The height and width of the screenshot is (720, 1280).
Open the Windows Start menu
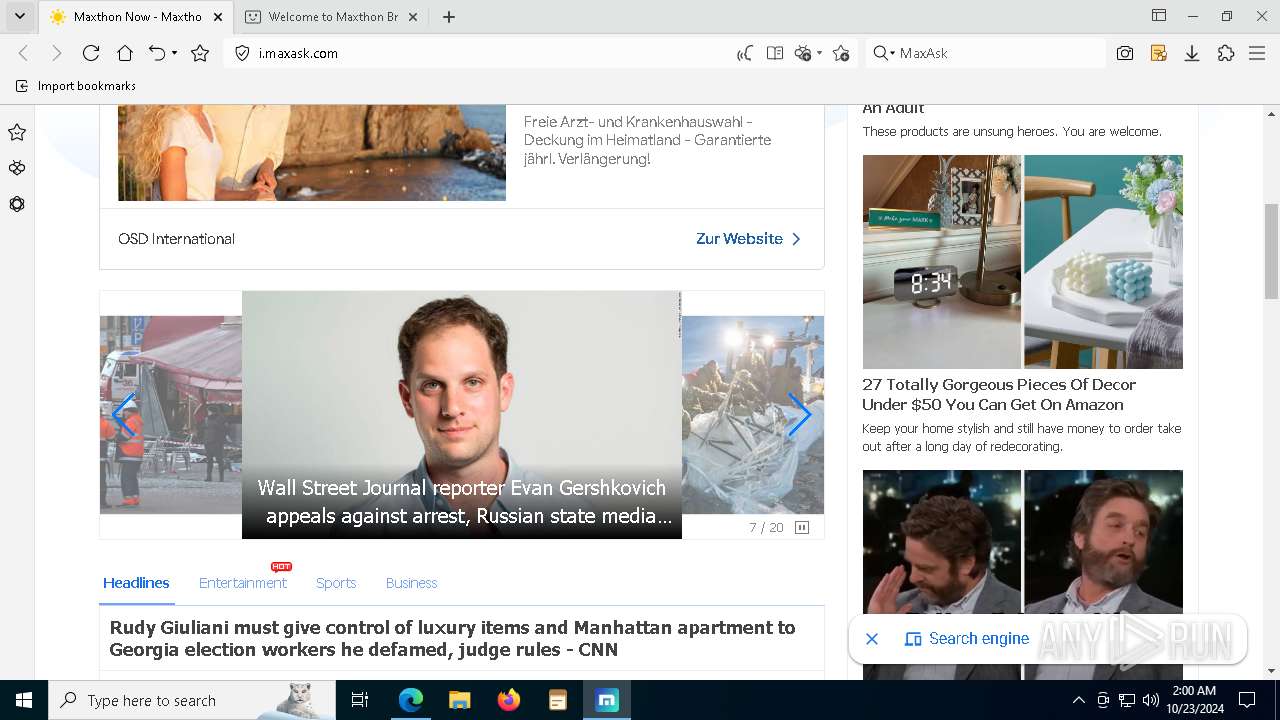coord(24,700)
